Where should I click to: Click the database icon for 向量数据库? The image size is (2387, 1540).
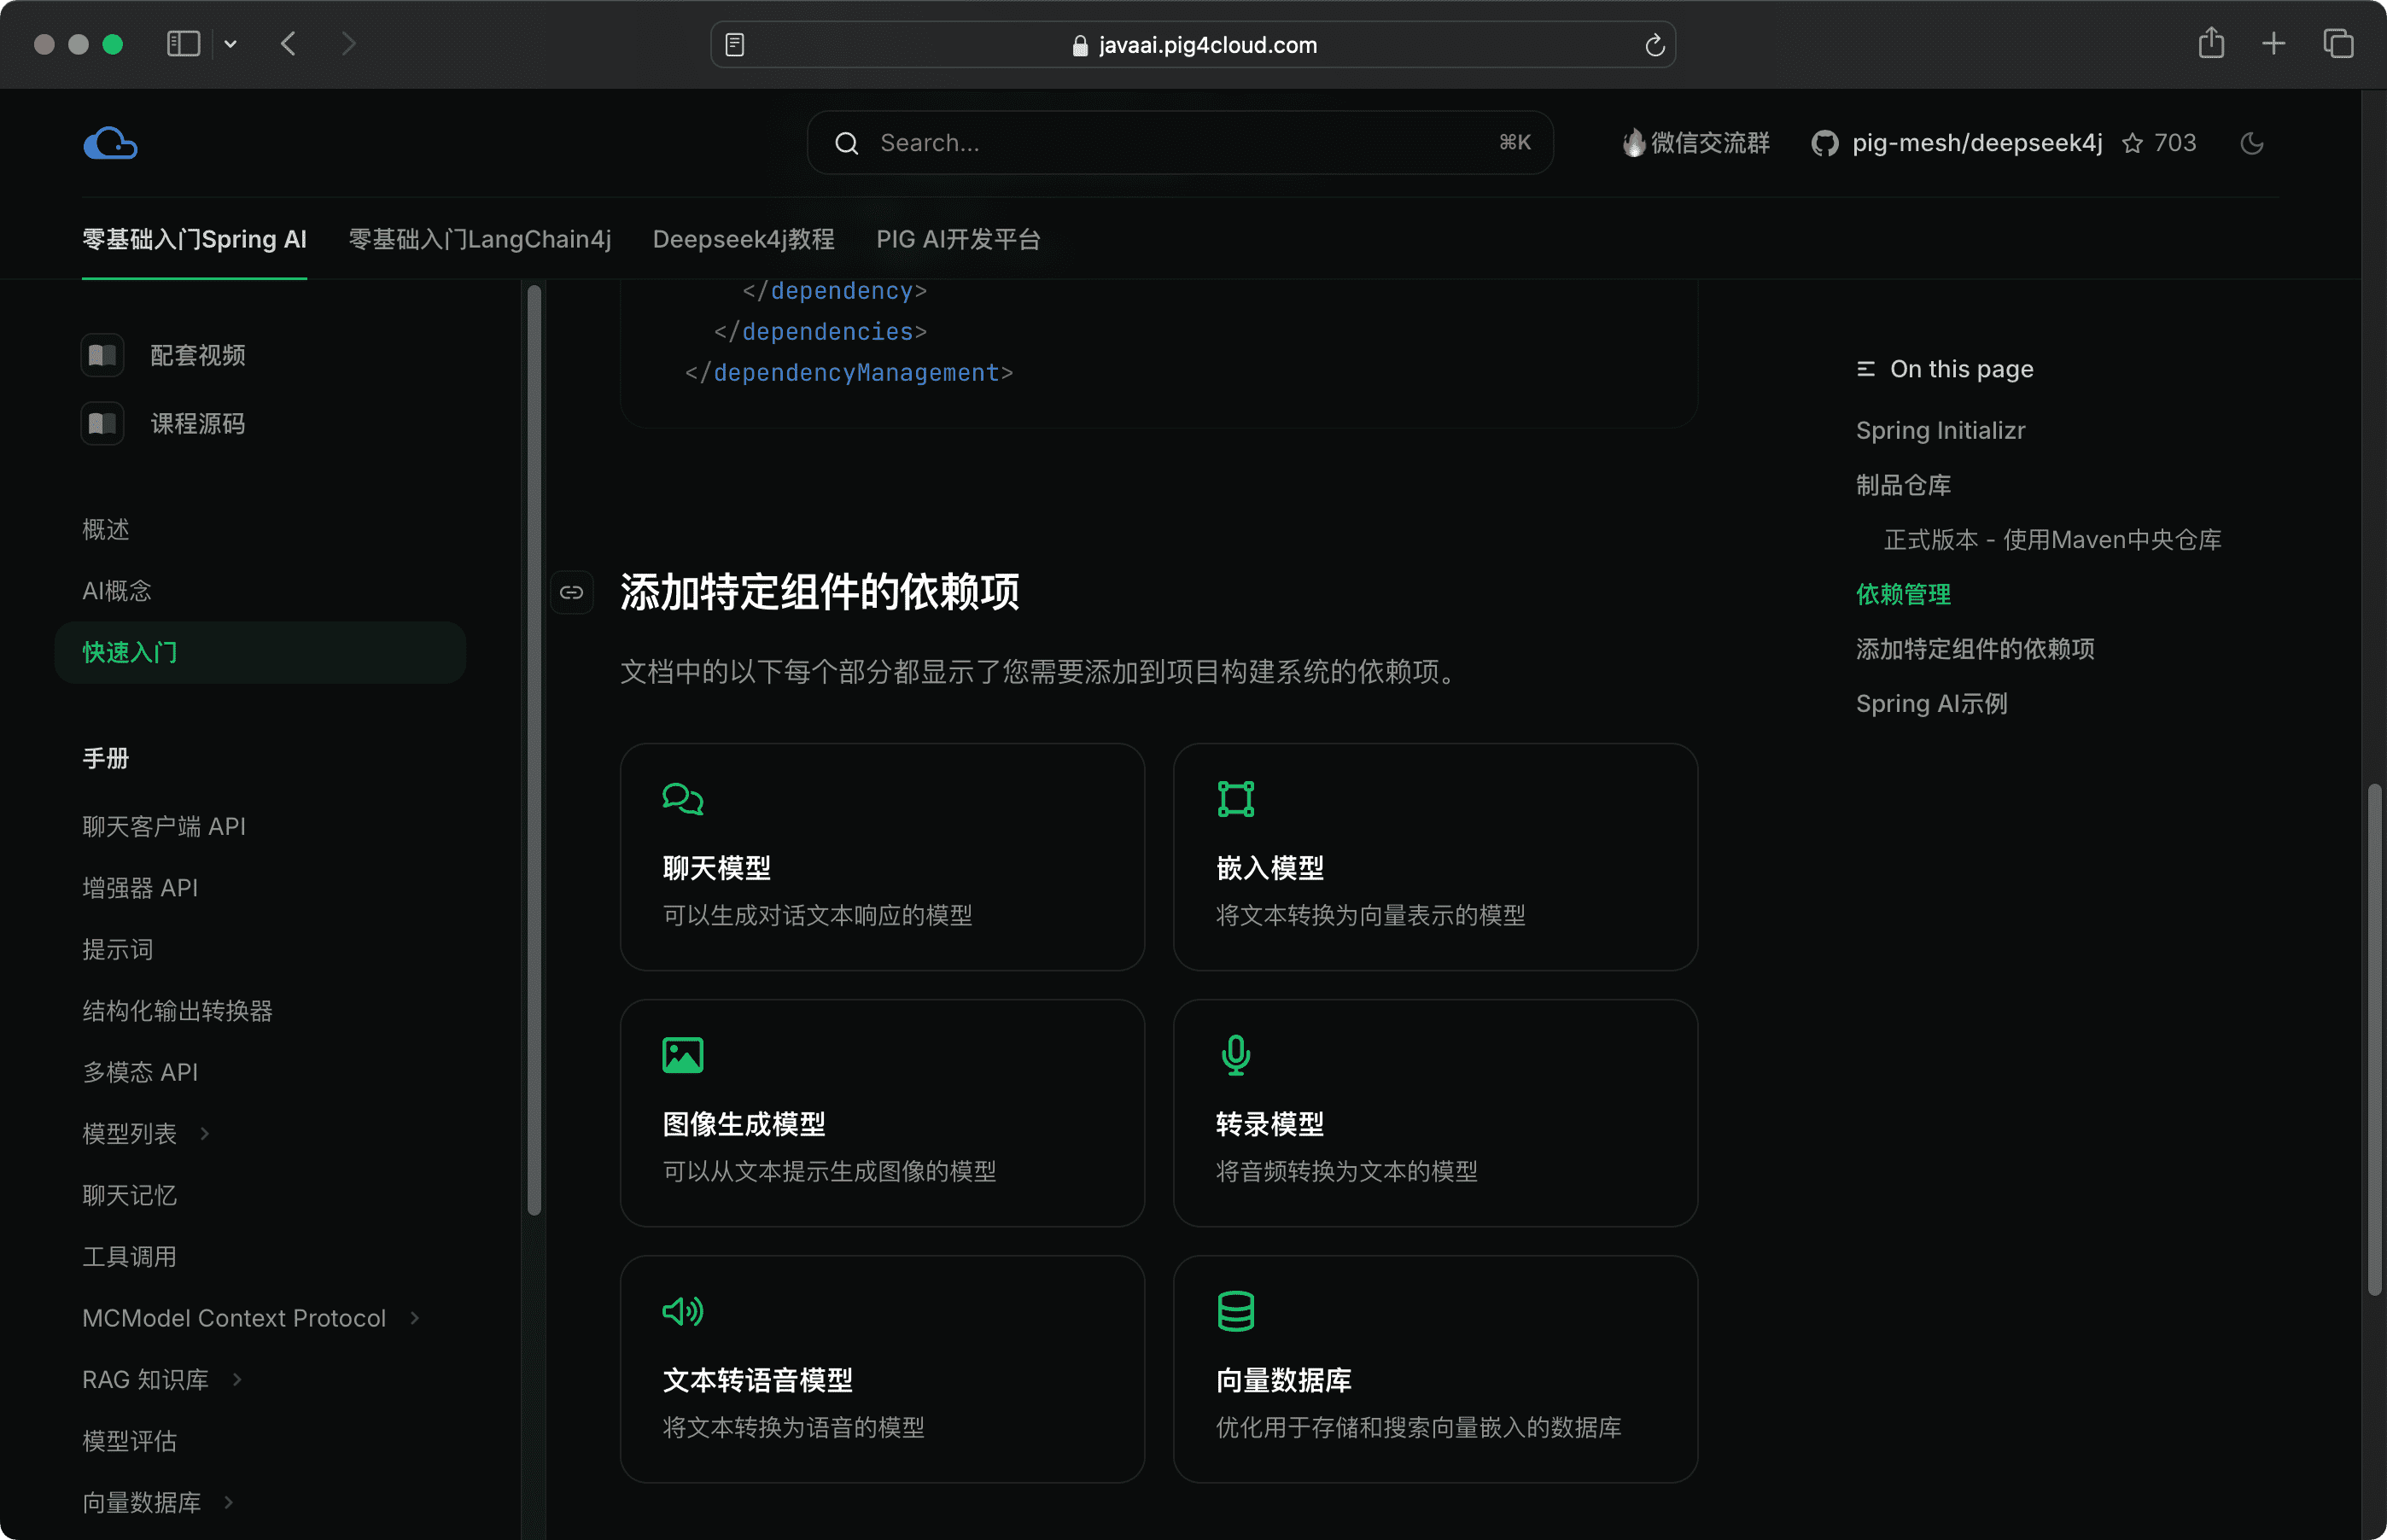(x=1235, y=1311)
